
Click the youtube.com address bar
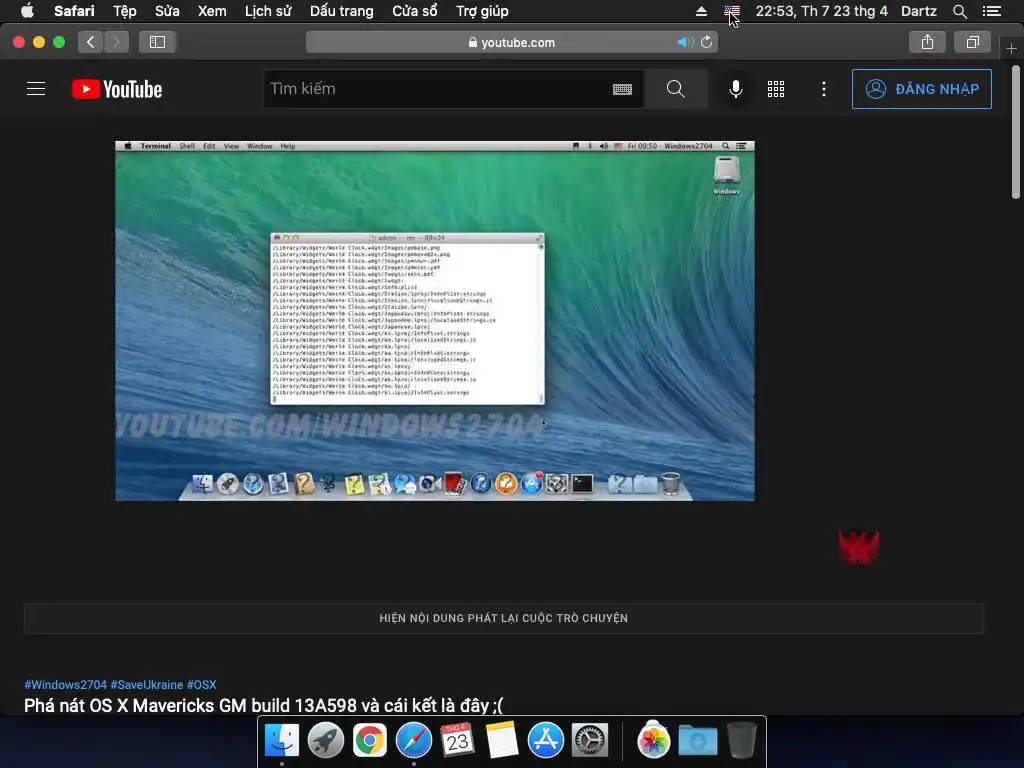511,42
